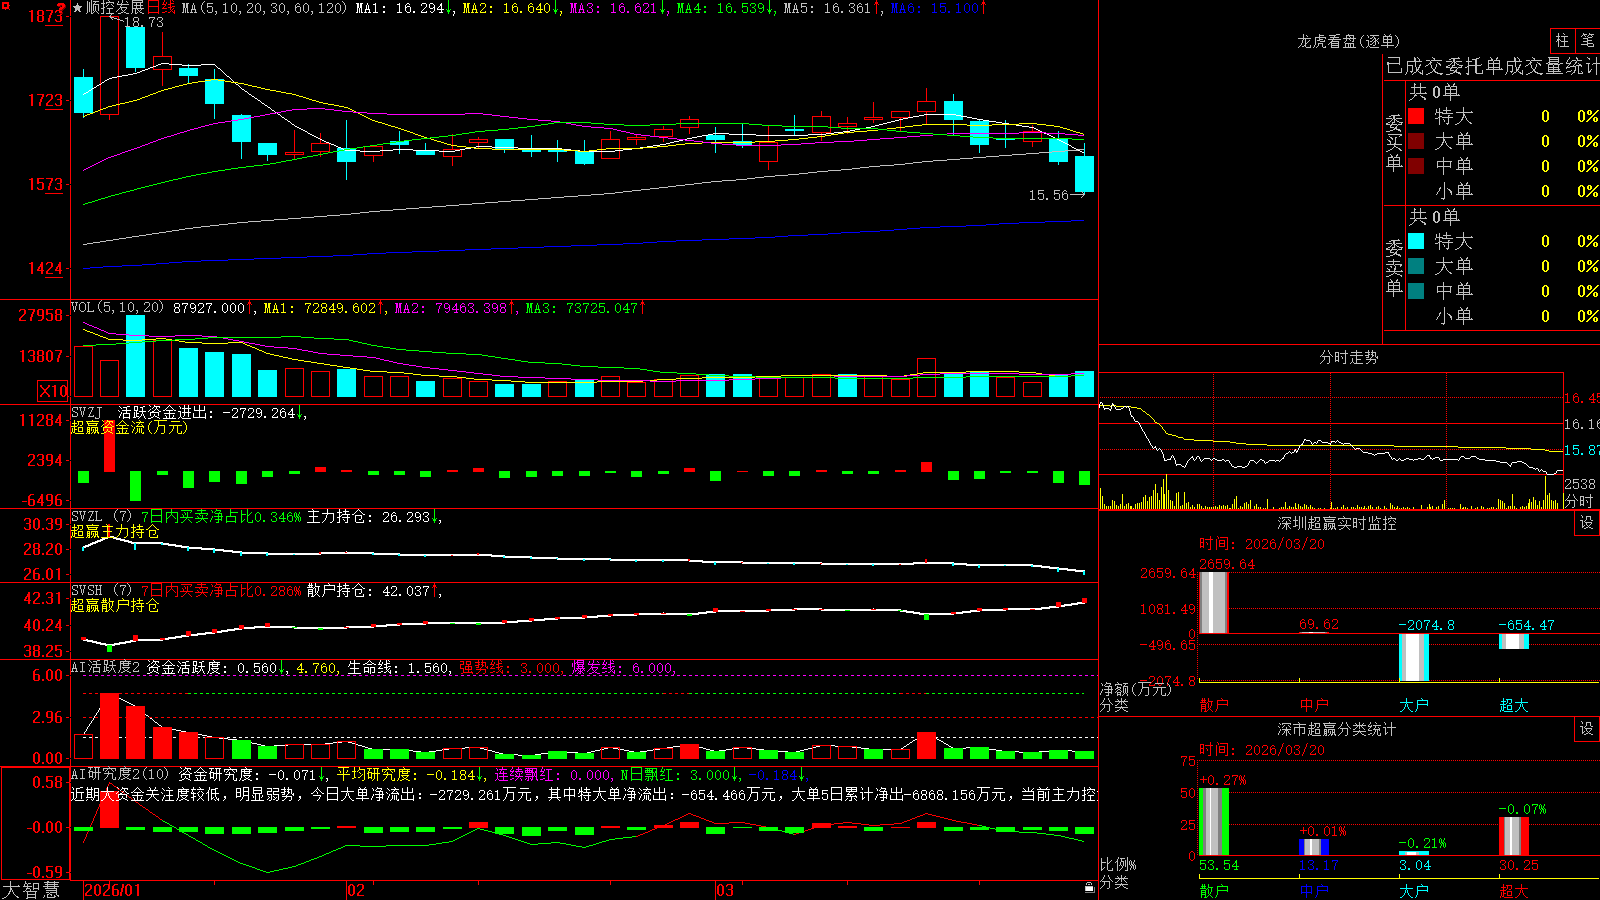Viewport: 1600px width, 900px height.
Task: Click the near-term funds commentary text line
Action: tap(584, 794)
